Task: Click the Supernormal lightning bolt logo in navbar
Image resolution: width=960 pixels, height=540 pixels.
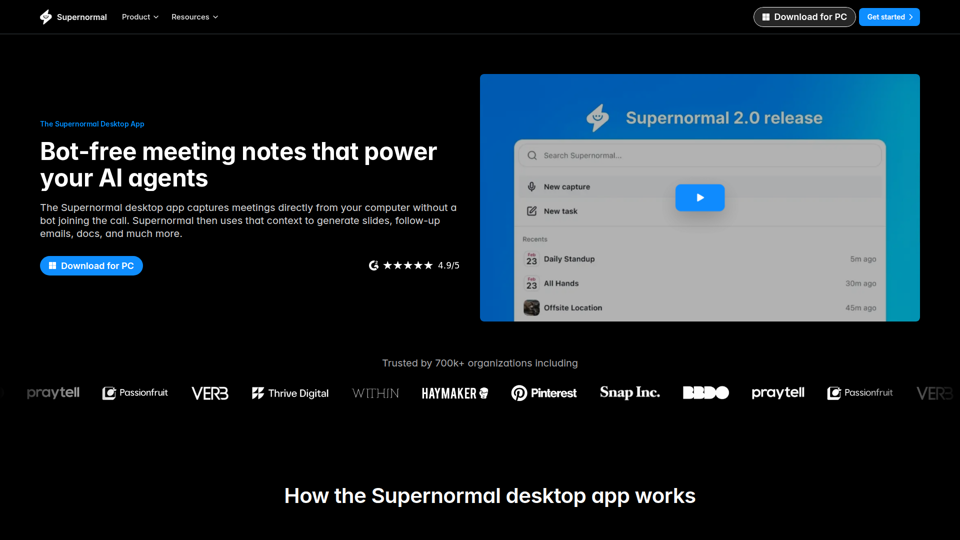Action: click(46, 17)
